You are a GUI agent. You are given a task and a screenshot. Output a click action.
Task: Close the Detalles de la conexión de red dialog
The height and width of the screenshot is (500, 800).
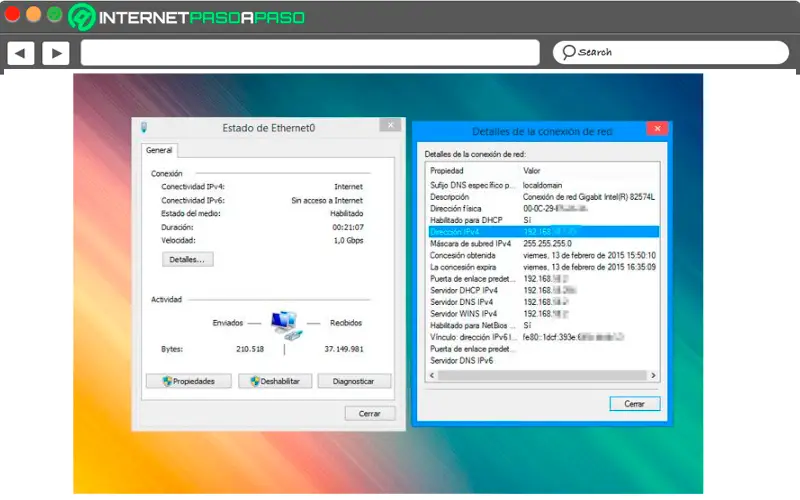pos(657,129)
